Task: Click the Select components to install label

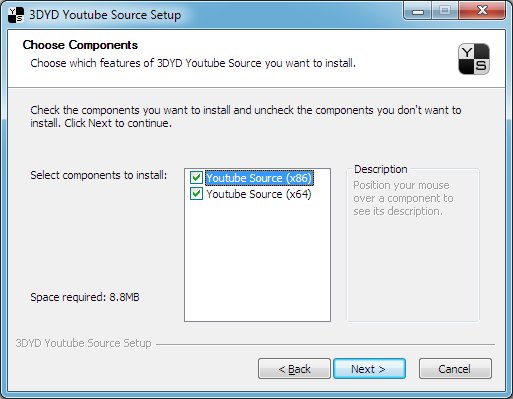Action: [99, 175]
